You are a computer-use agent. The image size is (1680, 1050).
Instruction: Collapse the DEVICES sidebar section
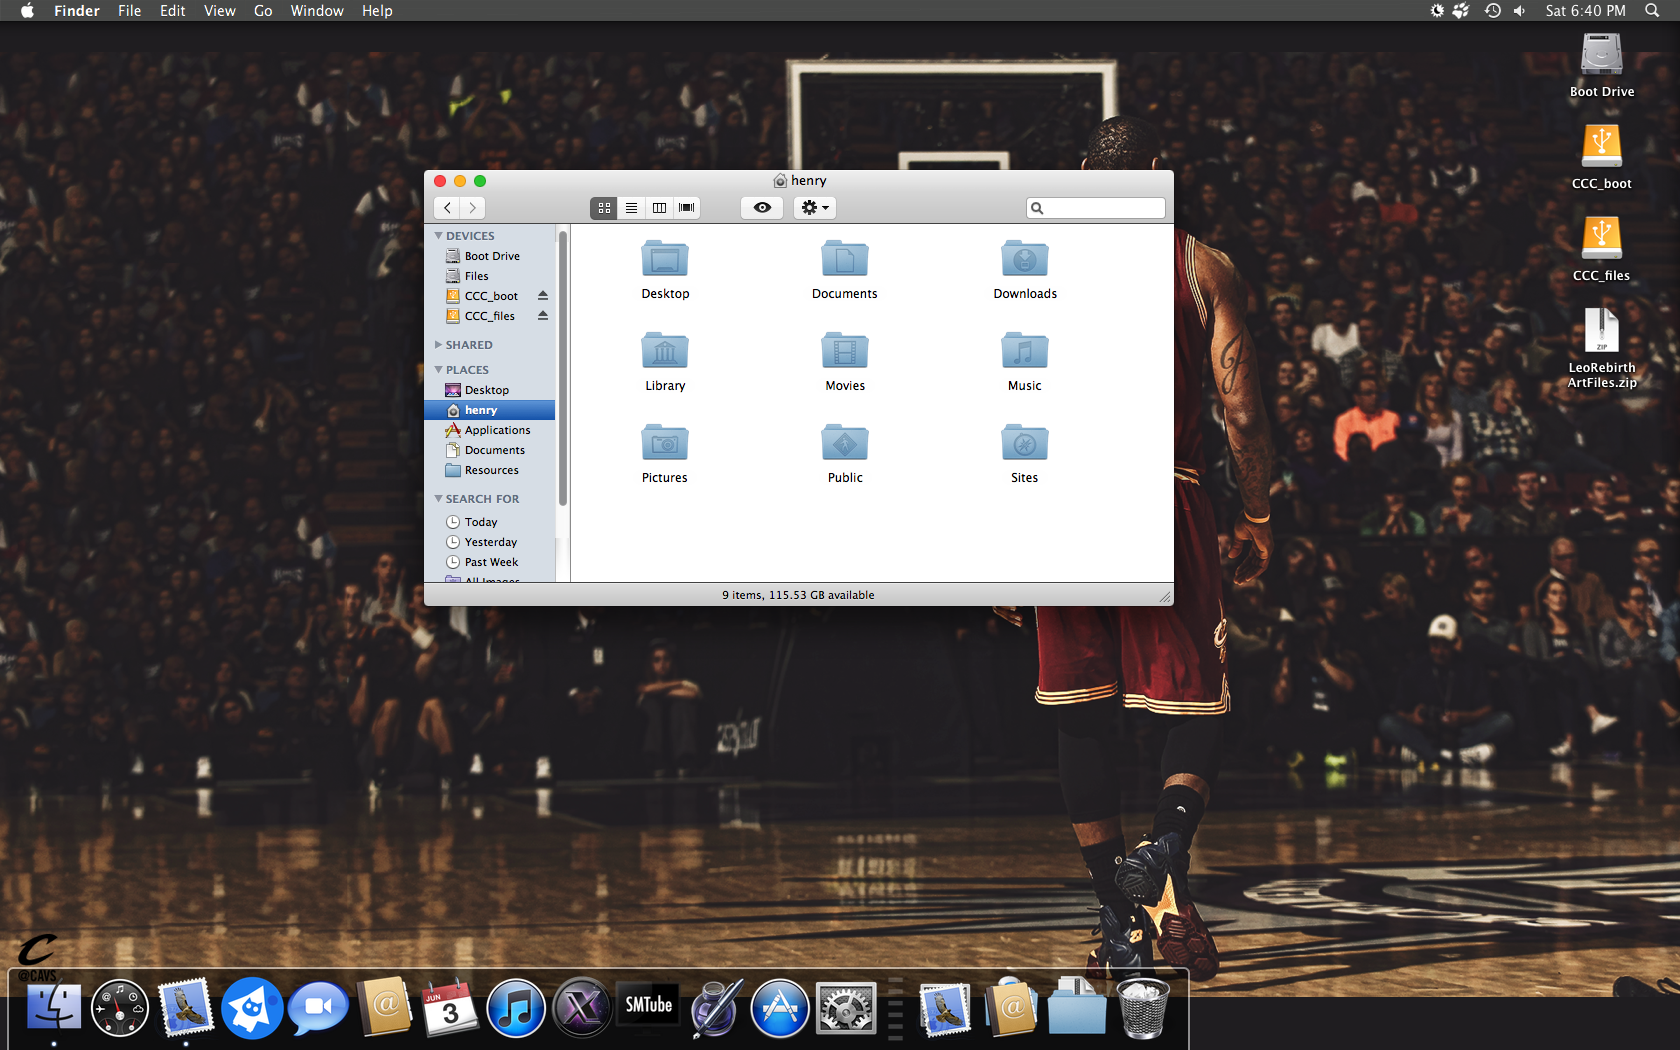click(x=438, y=236)
